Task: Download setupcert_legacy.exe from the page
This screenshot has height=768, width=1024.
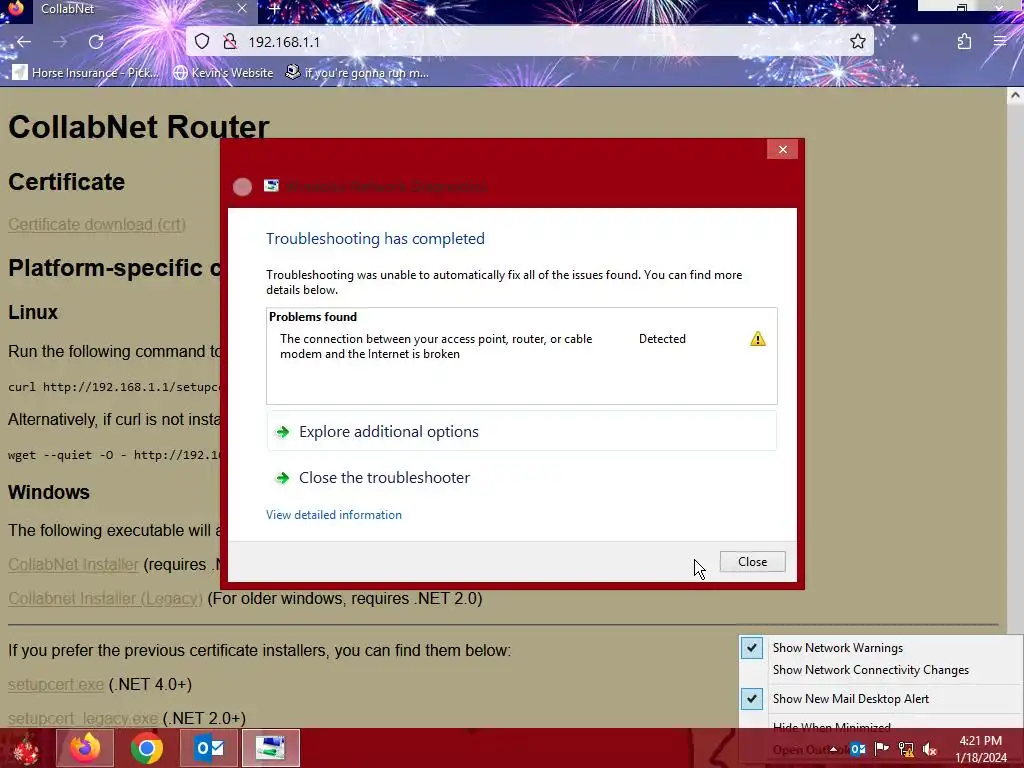Action: pos(83,718)
